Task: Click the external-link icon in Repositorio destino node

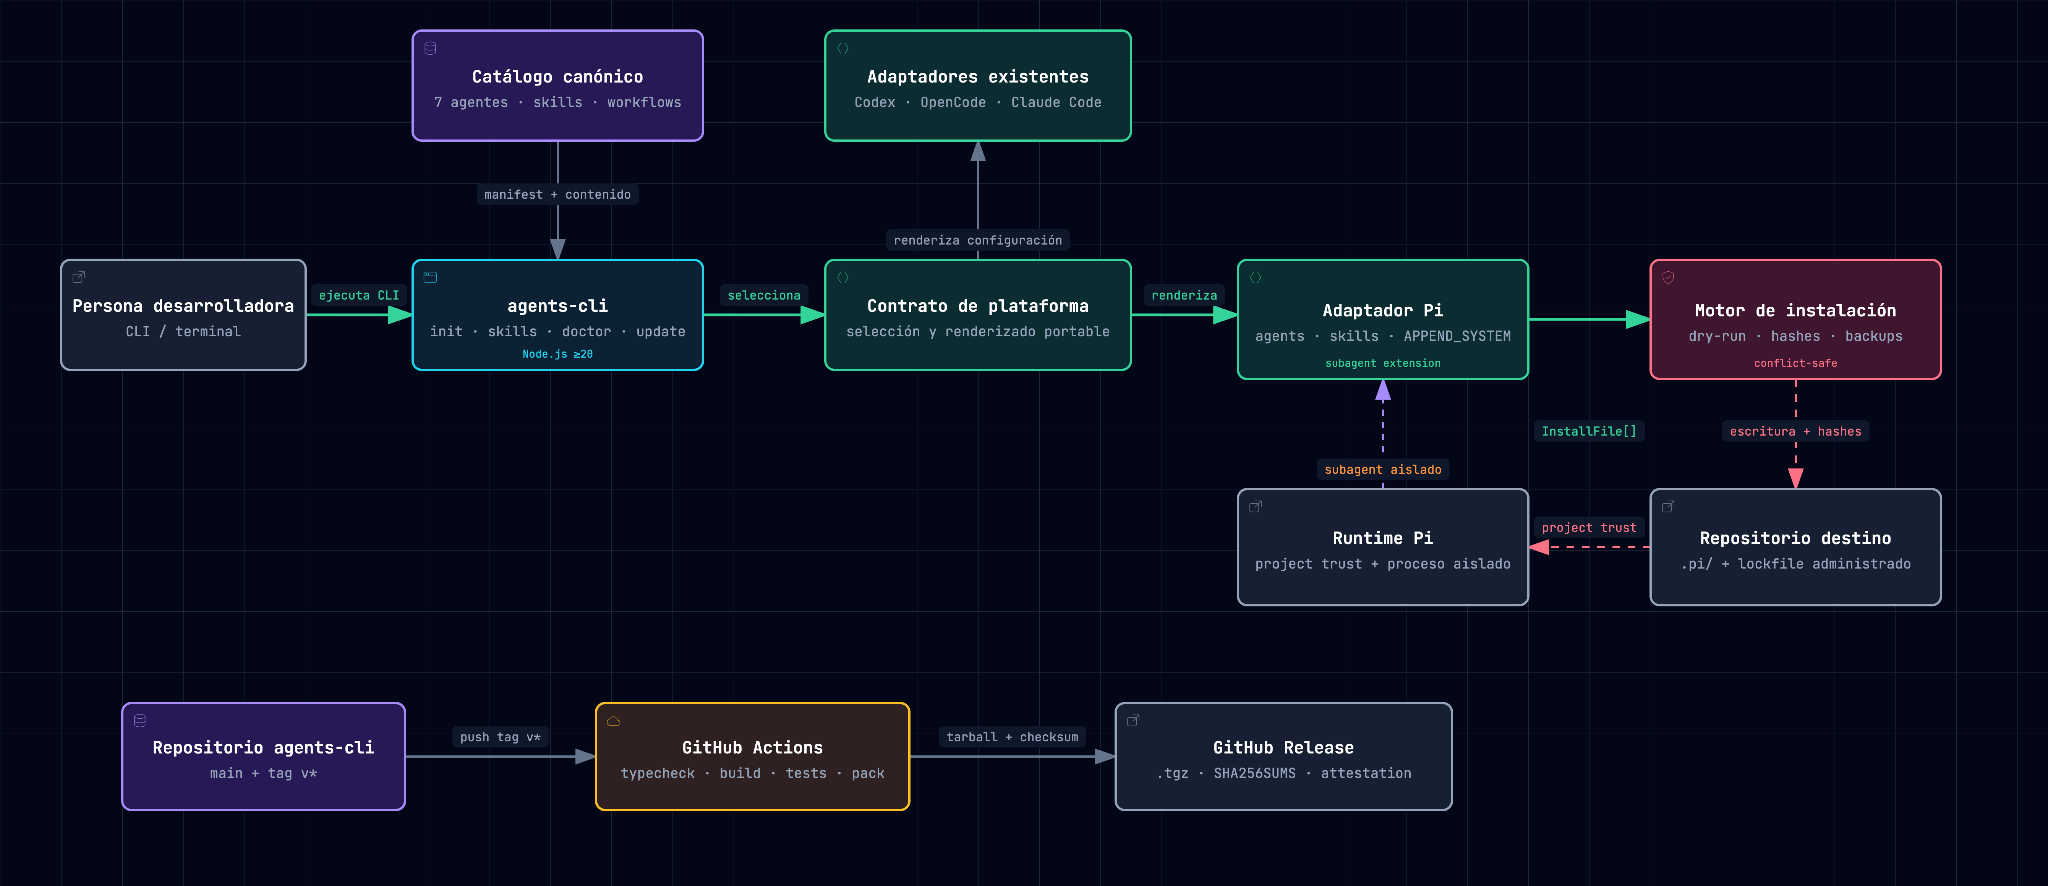Action: click(x=1668, y=506)
